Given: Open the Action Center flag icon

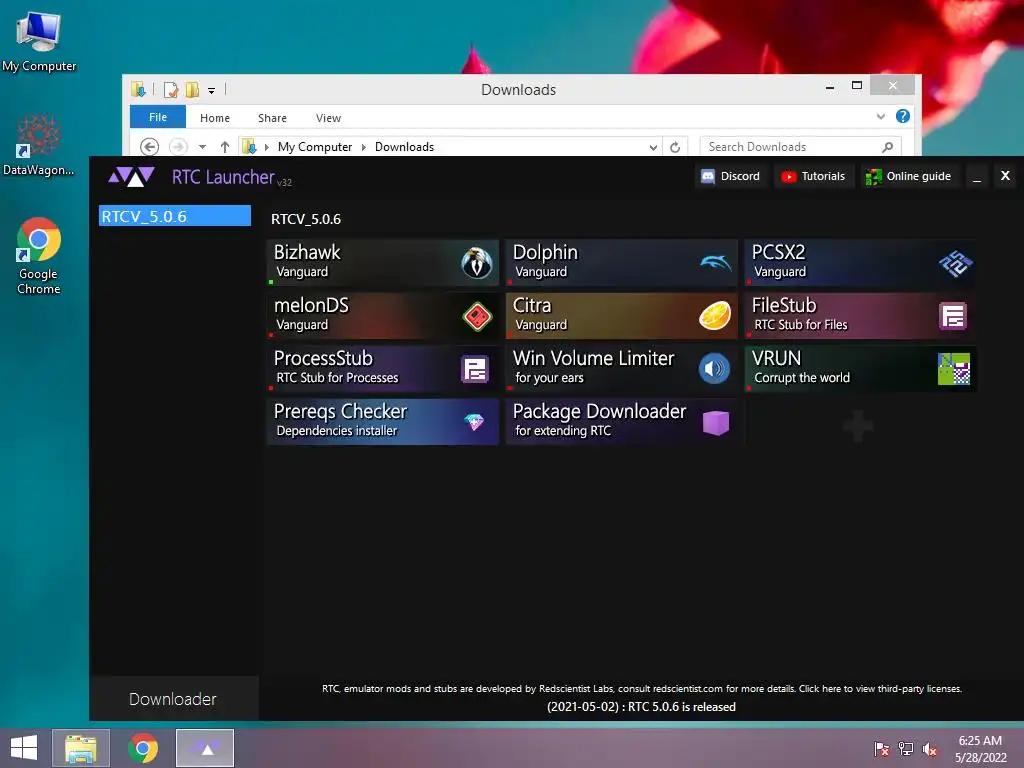Looking at the screenshot, I should (881, 749).
